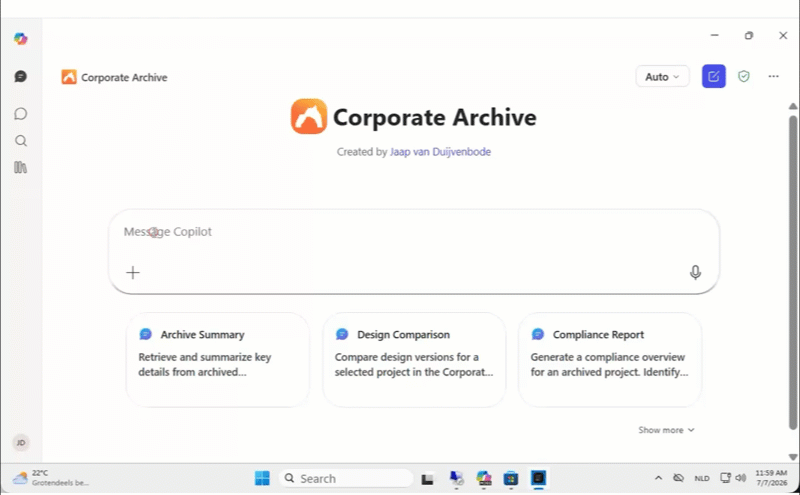800x495 pixels.
Task: Open the Copilot logo home icon
Action: pos(20,39)
